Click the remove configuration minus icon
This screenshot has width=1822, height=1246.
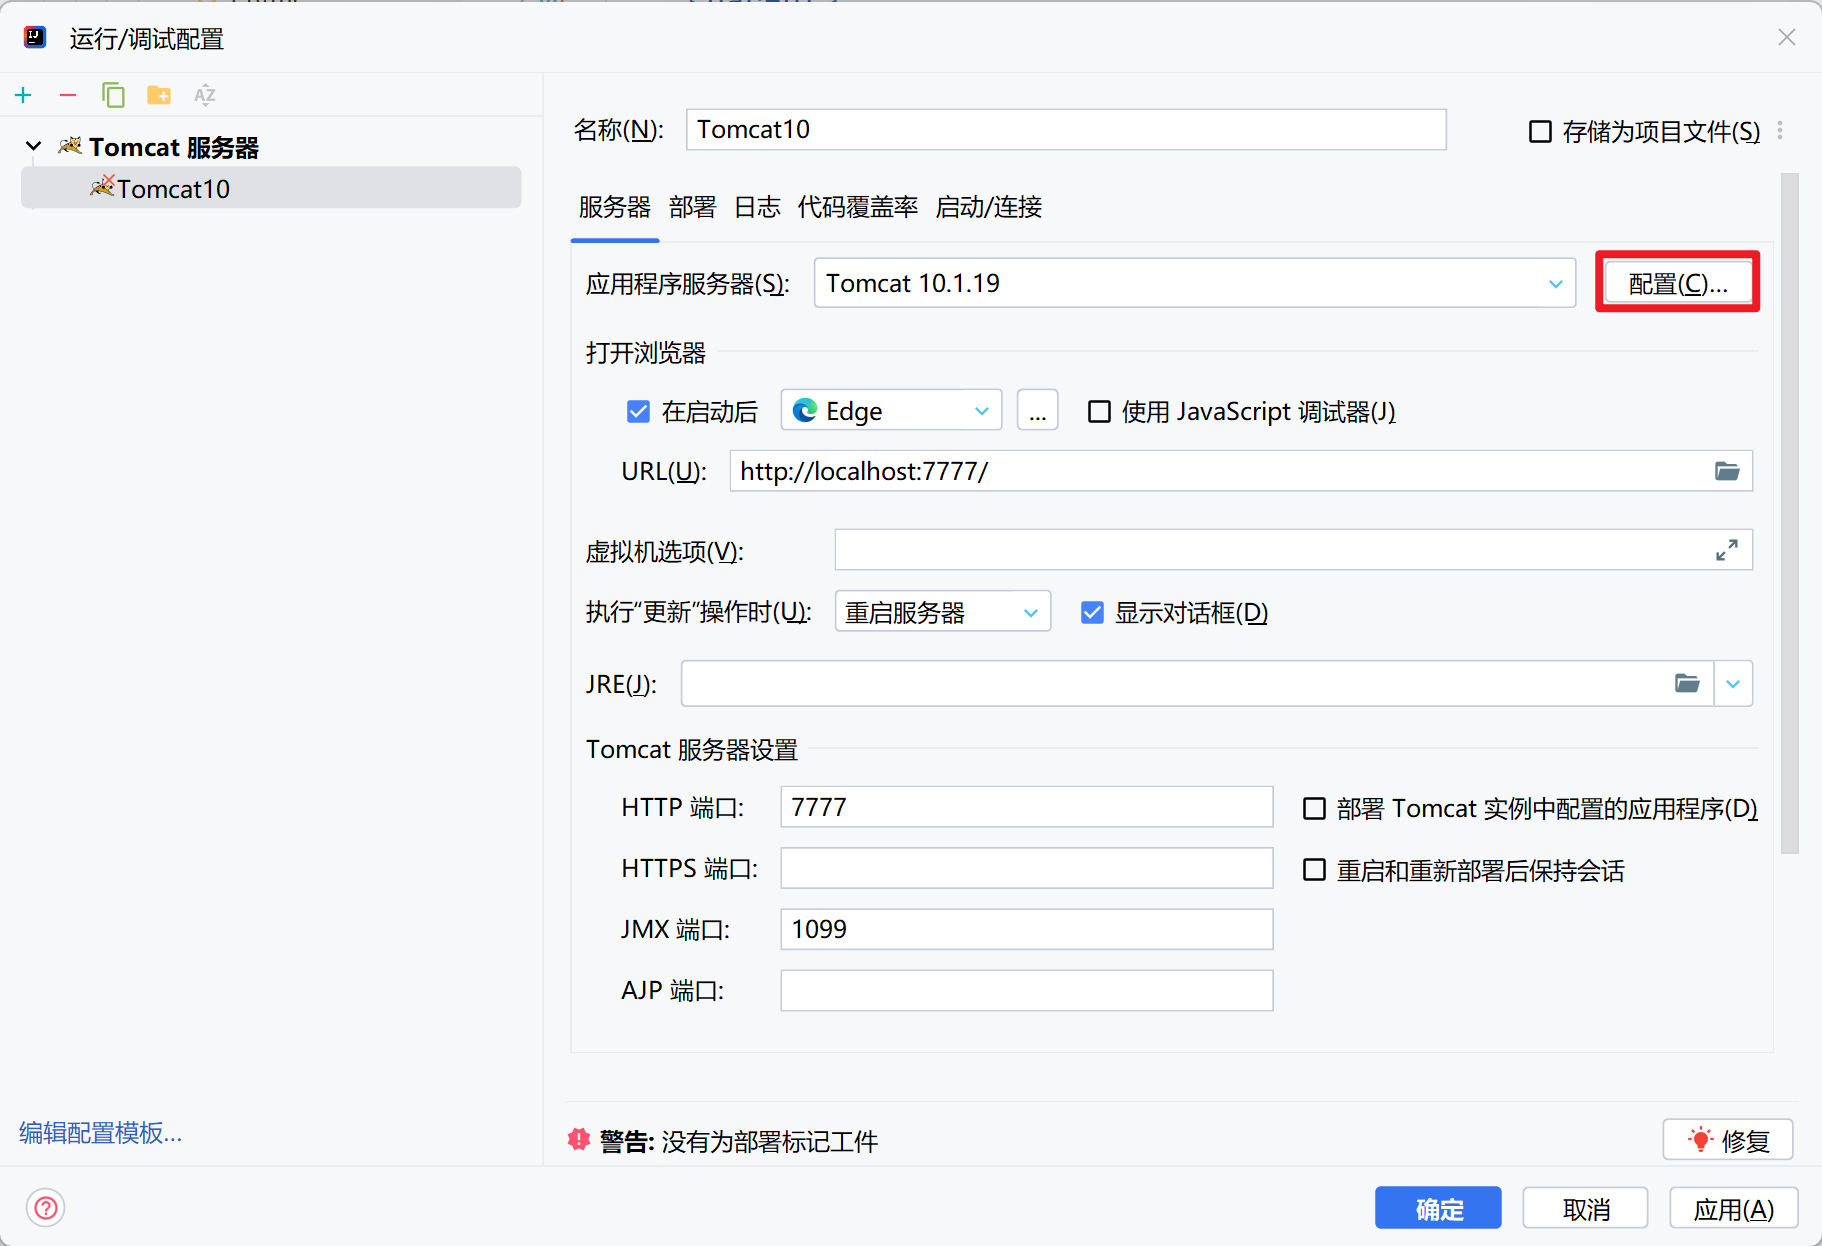point(68,95)
